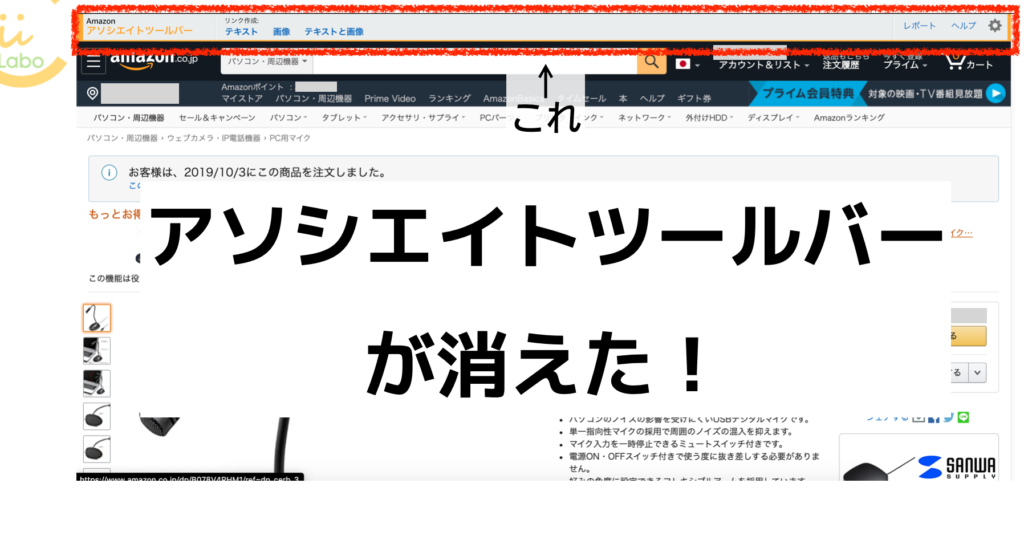The image size is (1024, 552).
Task: Share the product via Twitter icon
Action: click(x=948, y=417)
